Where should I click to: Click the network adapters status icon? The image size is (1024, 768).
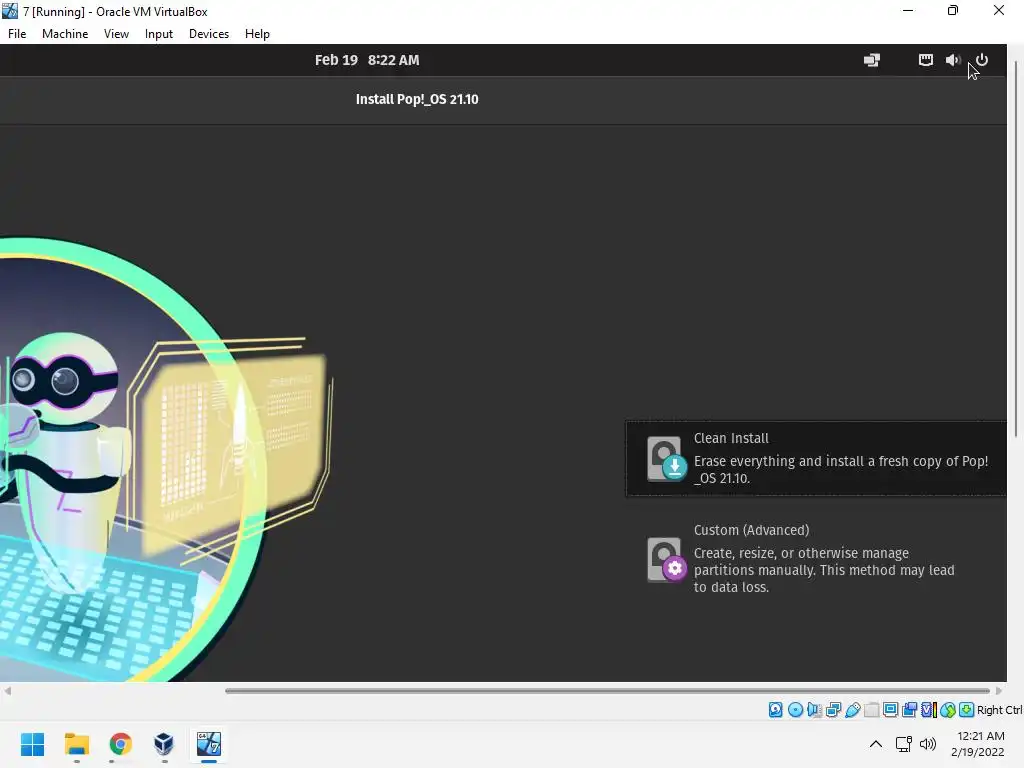[x=833, y=710]
